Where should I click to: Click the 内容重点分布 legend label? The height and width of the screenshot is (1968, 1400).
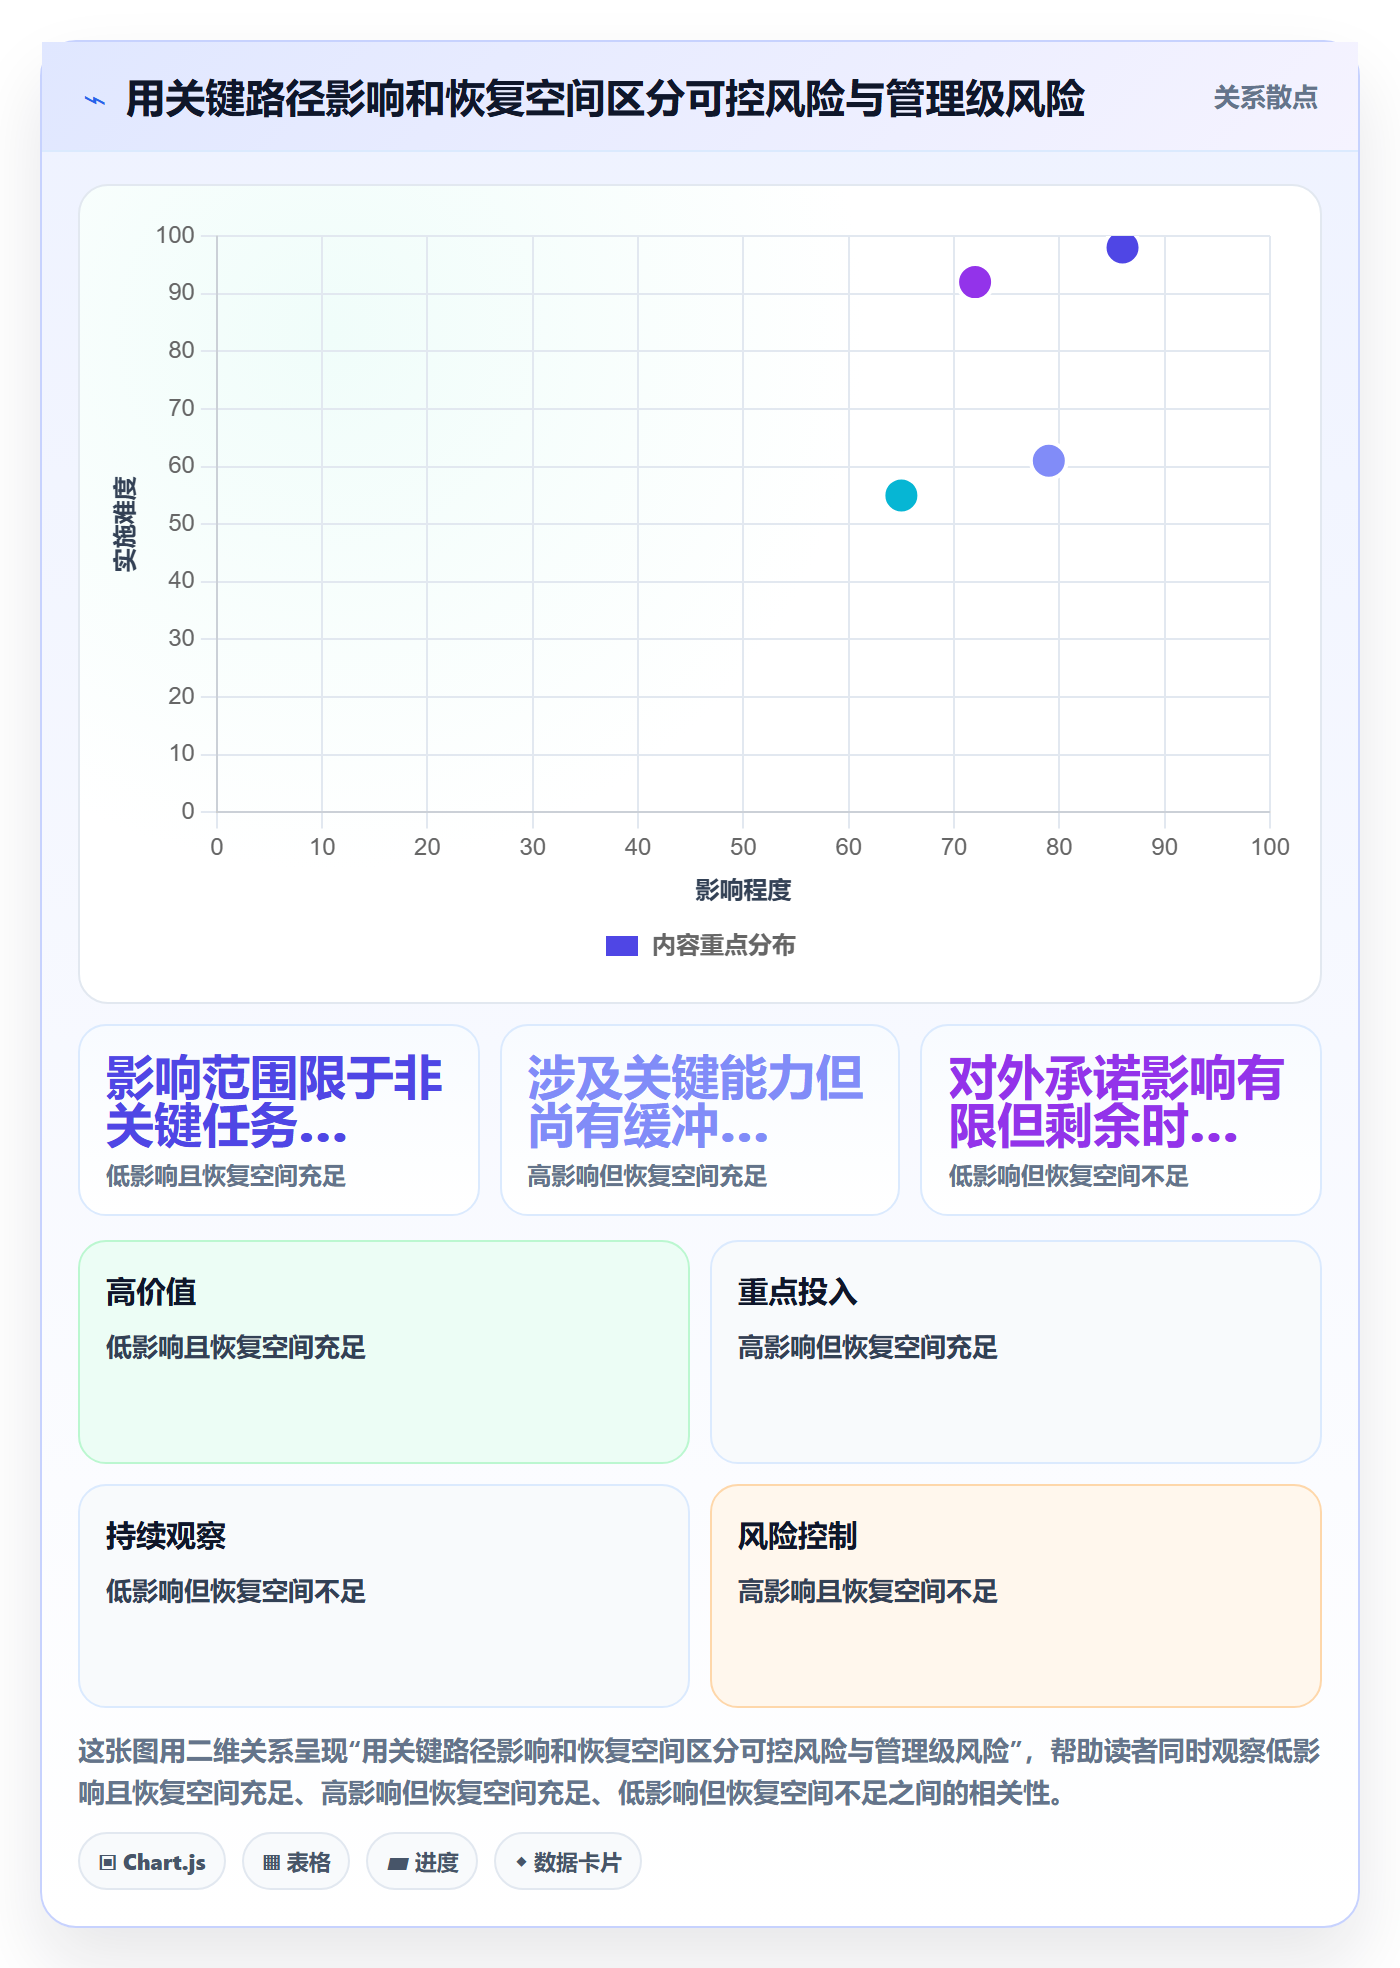pos(723,946)
